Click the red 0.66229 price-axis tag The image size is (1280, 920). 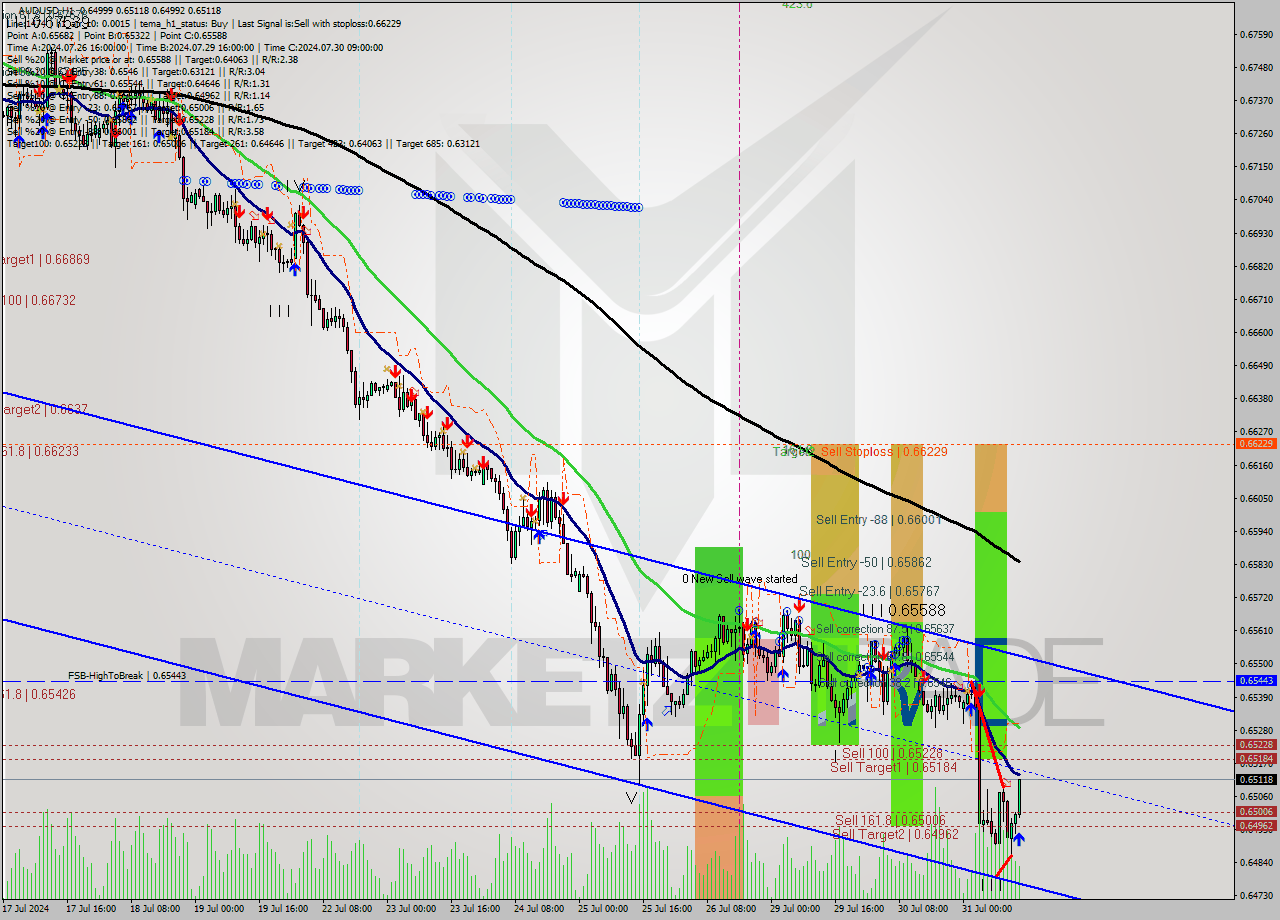(1255, 443)
